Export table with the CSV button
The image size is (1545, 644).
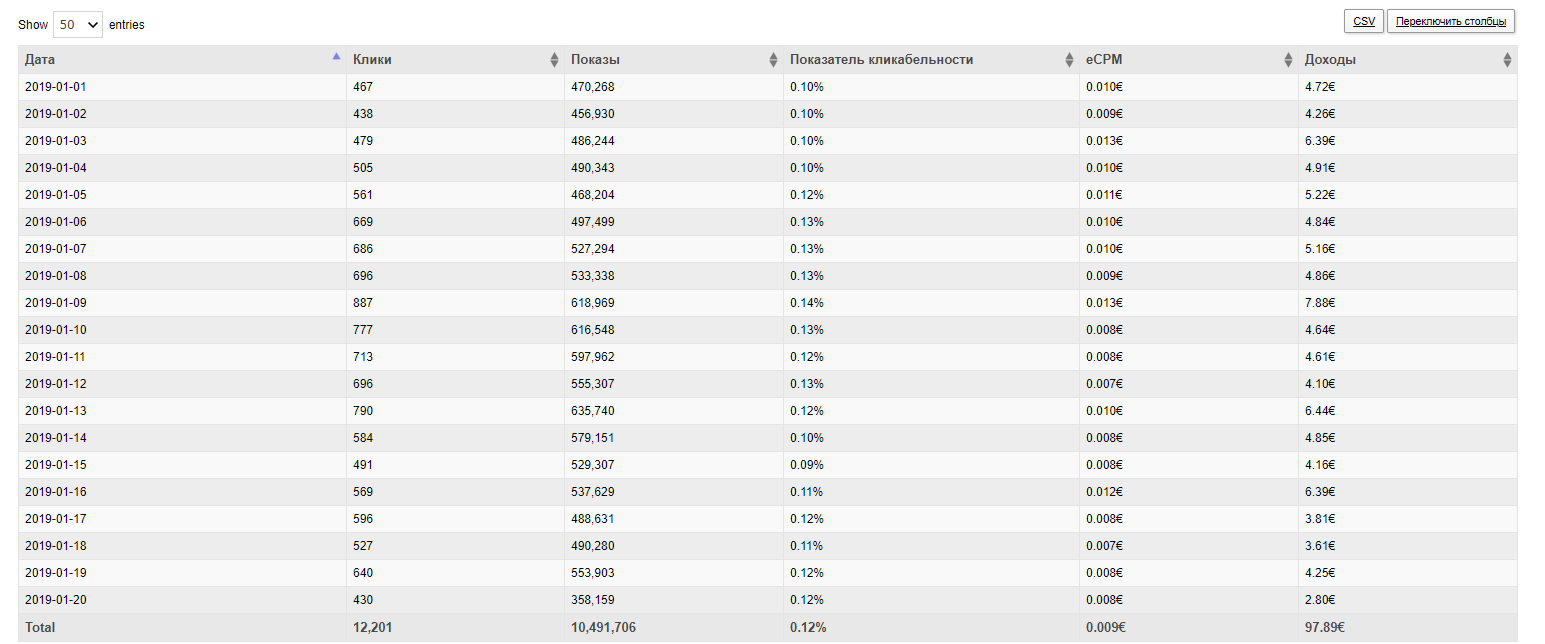point(1364,21)
